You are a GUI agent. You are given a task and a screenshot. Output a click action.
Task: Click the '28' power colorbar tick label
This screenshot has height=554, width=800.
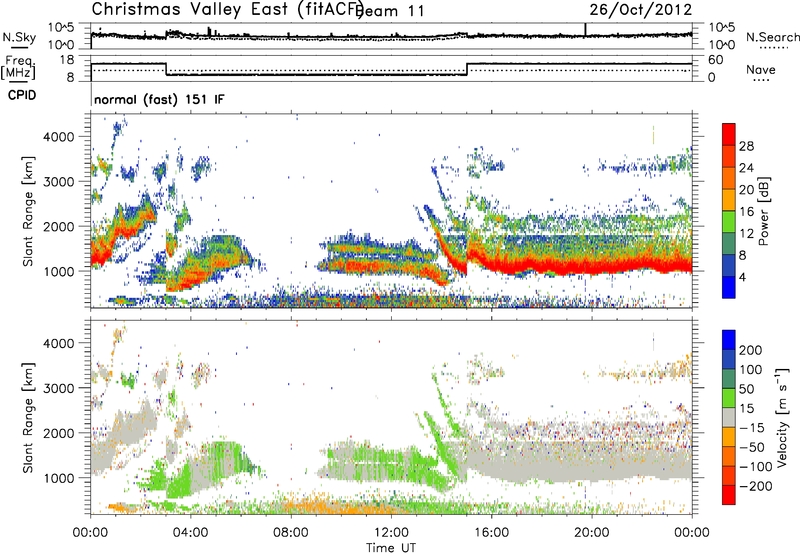(x=746, y=146)
